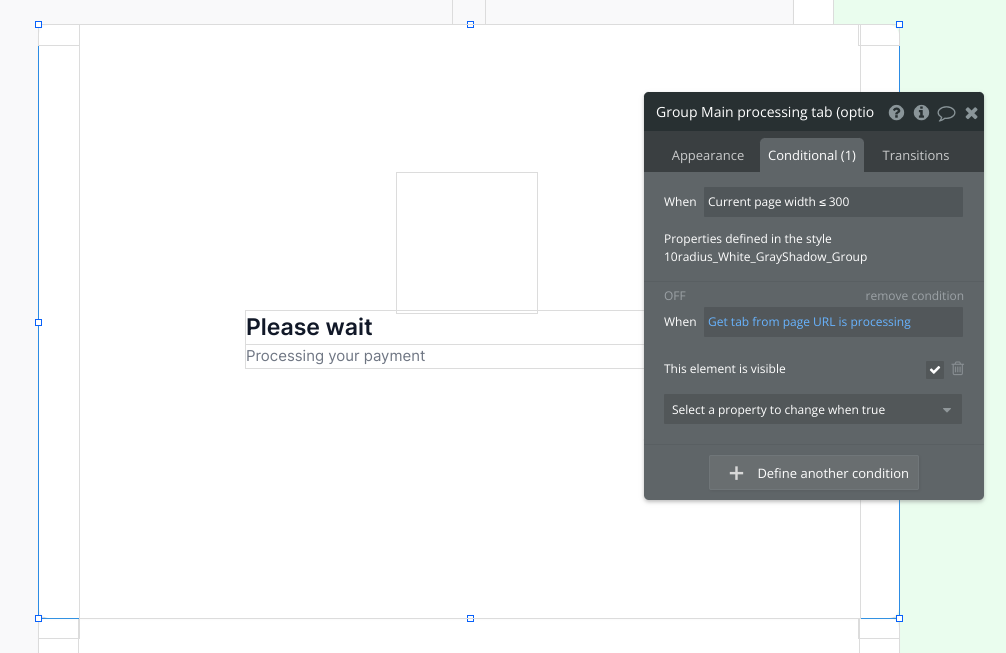Select the Processing your payment text element
Image resolution: width=1006 pixels, height=653 pixels.
click(336, 356)
